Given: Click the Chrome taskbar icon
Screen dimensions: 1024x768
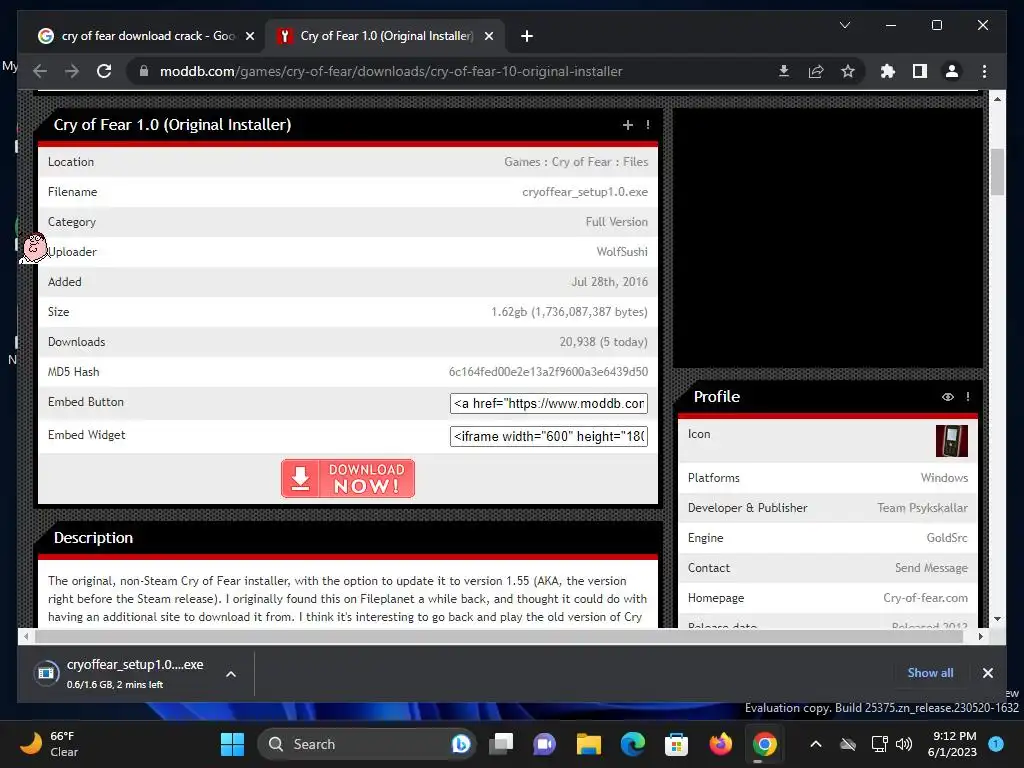Looking at the screenshot, I should (764, 744).
